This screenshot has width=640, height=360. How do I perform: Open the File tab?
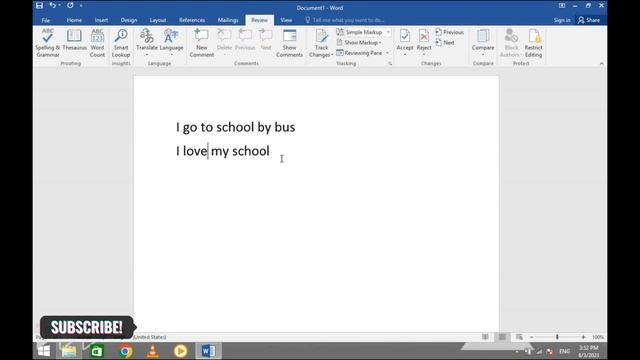(x=46, y=20)
